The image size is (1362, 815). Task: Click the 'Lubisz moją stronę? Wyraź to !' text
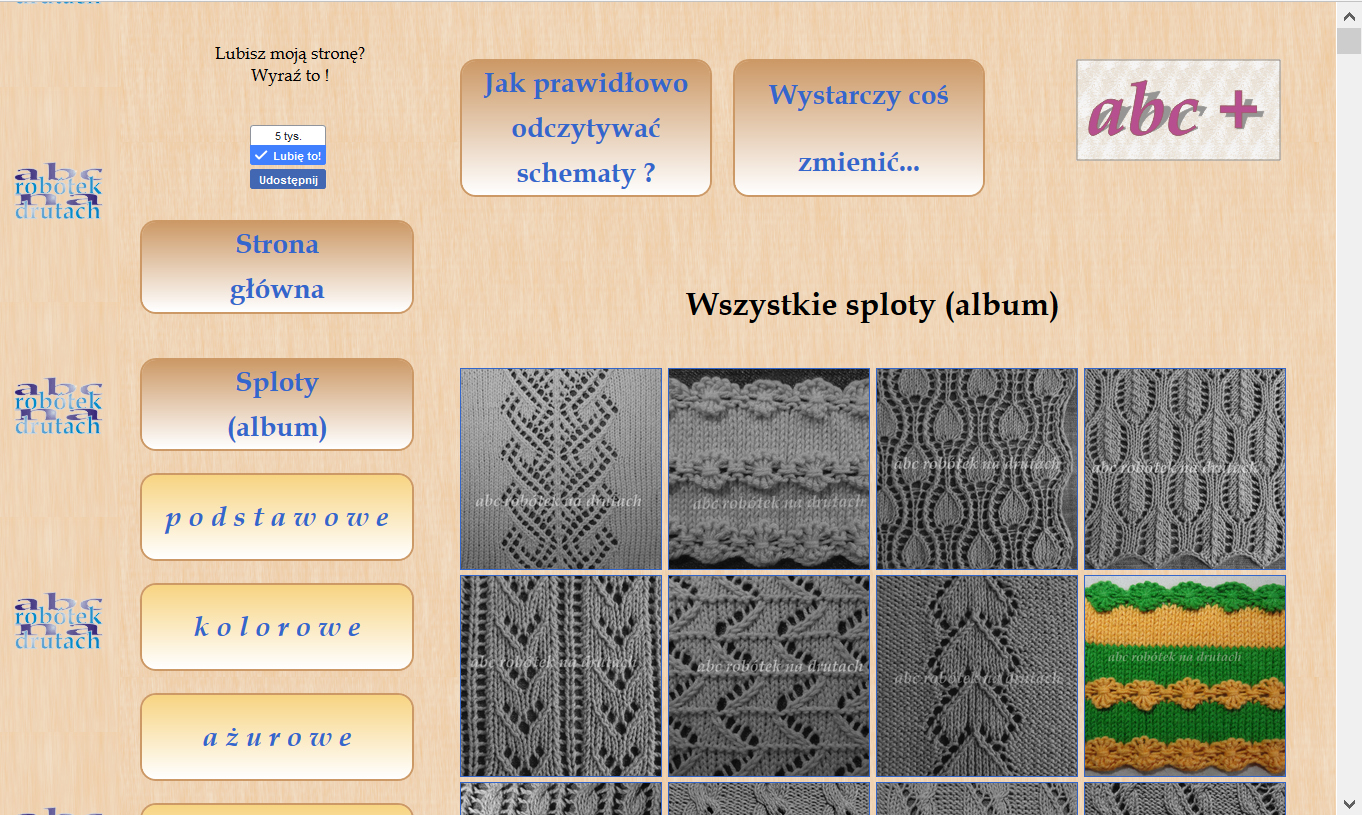click(x=290, y=64)
